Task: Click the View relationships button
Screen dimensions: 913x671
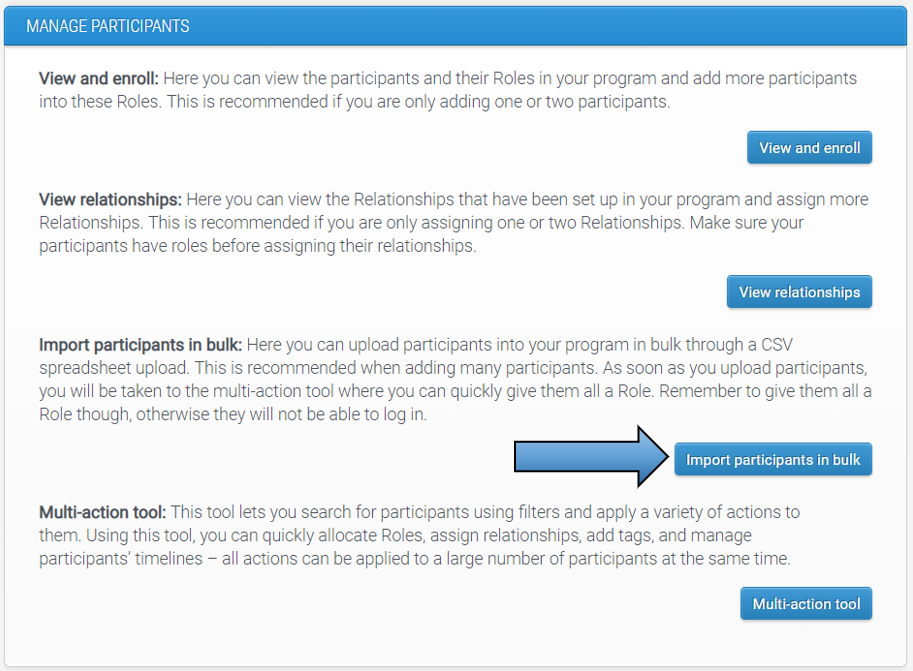Action: click(799, 291)
